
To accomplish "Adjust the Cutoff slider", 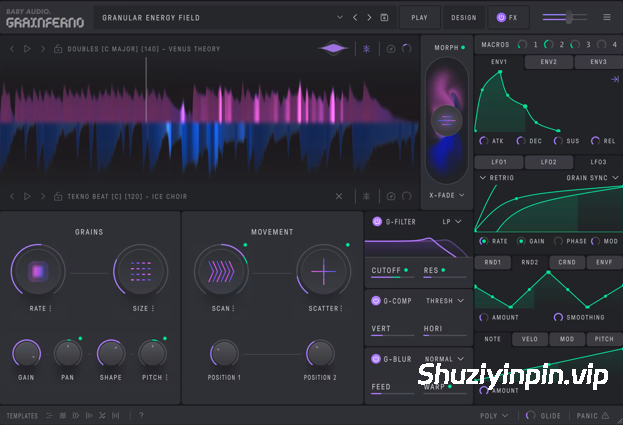I will click(x=392, y=277).
